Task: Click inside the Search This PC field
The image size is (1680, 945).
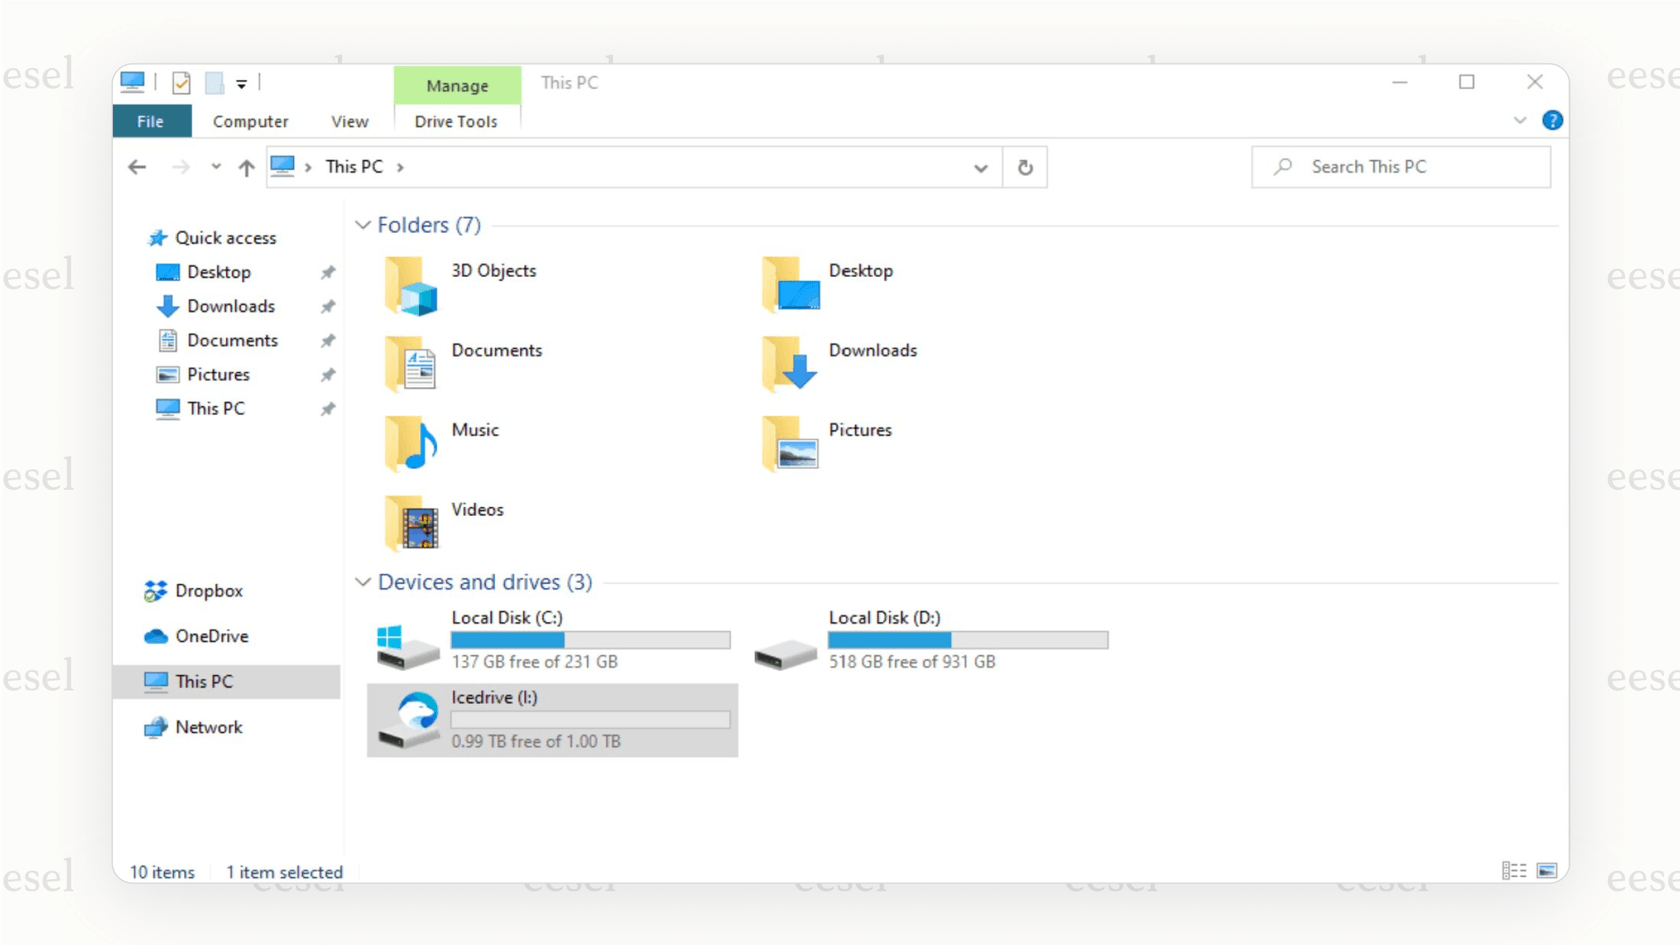Action: tap(1400, 166)
